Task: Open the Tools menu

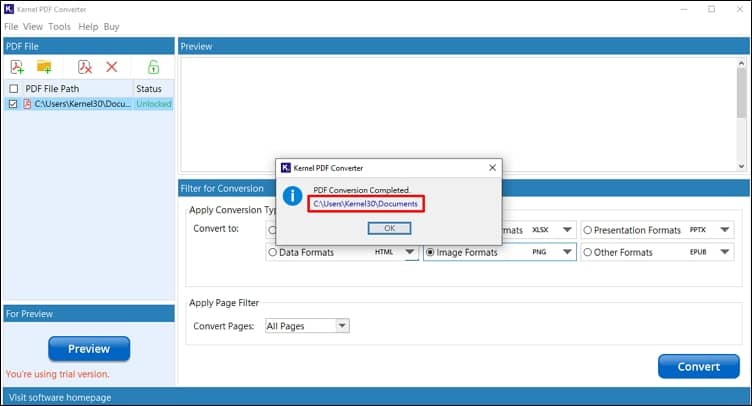Action: coord(59,27)
